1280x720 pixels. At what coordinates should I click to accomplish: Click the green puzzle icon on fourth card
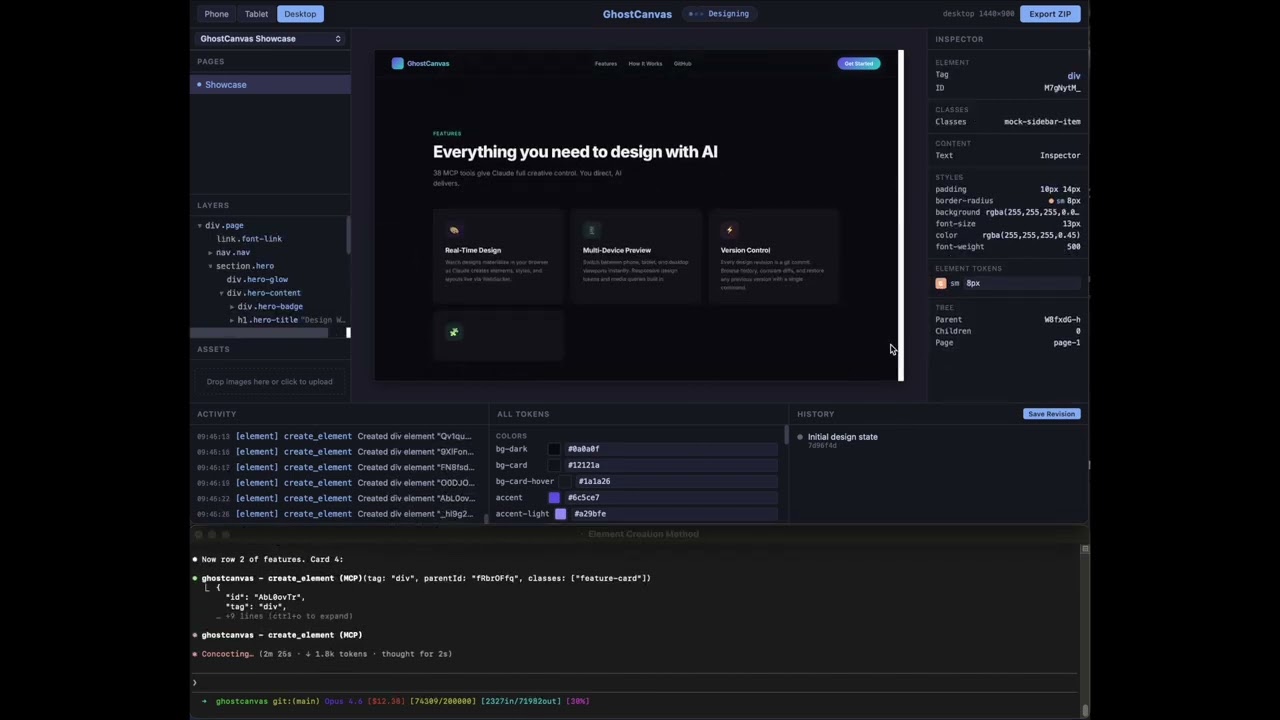coord(454,332)
